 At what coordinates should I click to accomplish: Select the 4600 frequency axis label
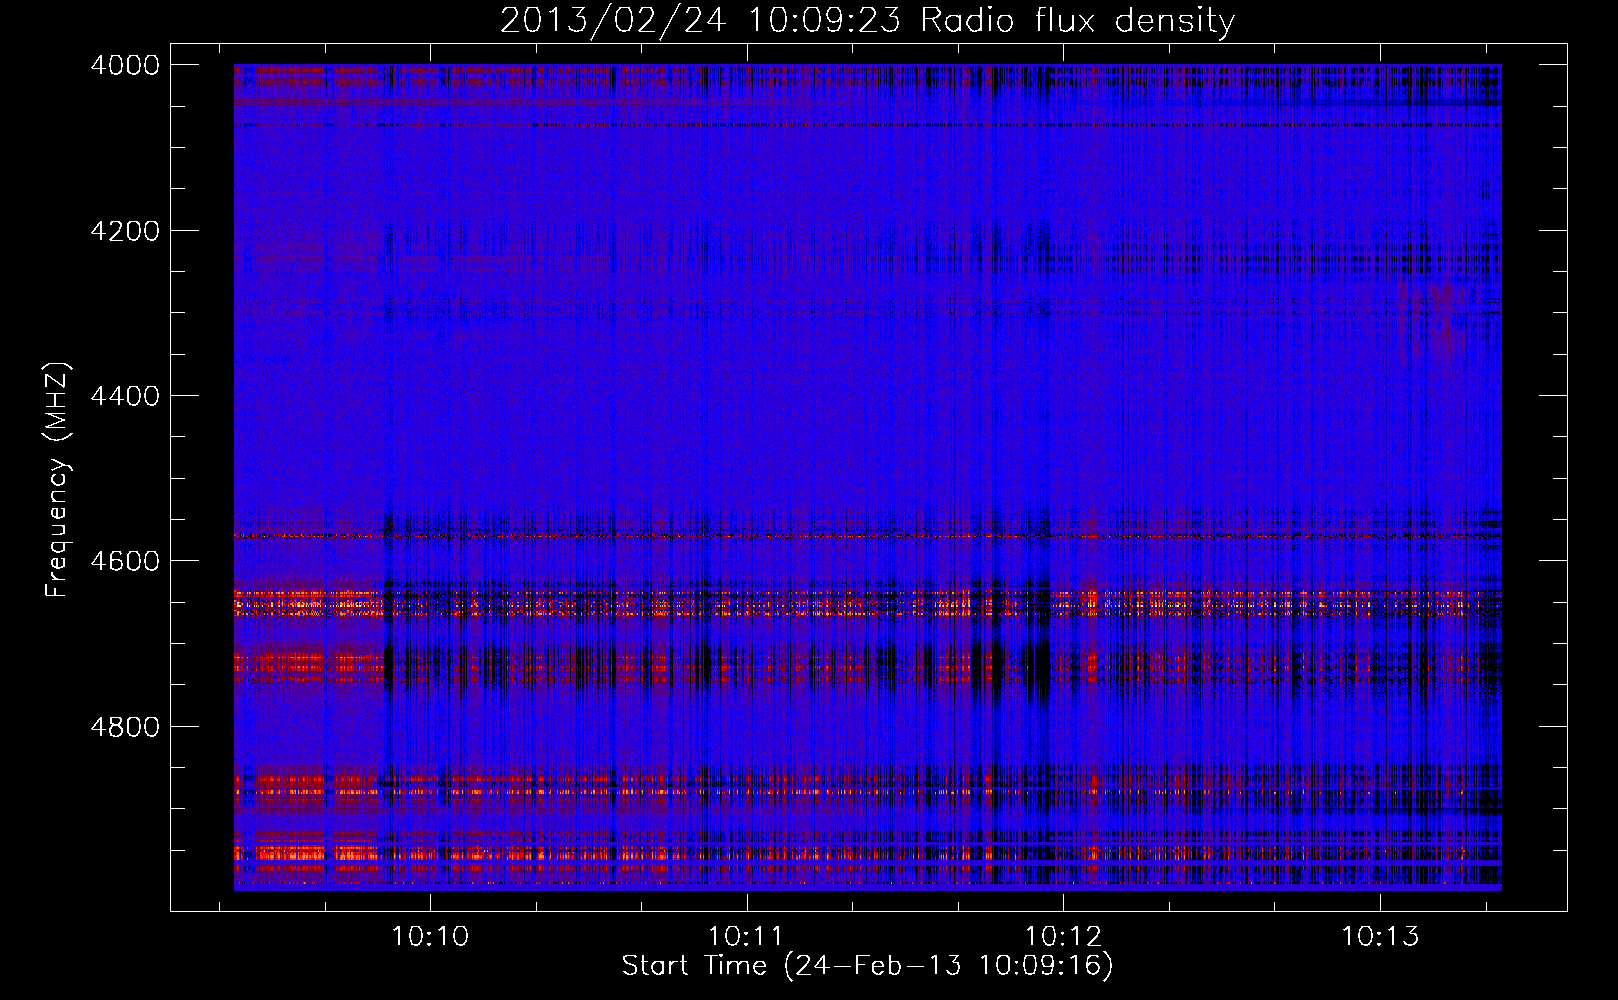(x=125, y=561)
